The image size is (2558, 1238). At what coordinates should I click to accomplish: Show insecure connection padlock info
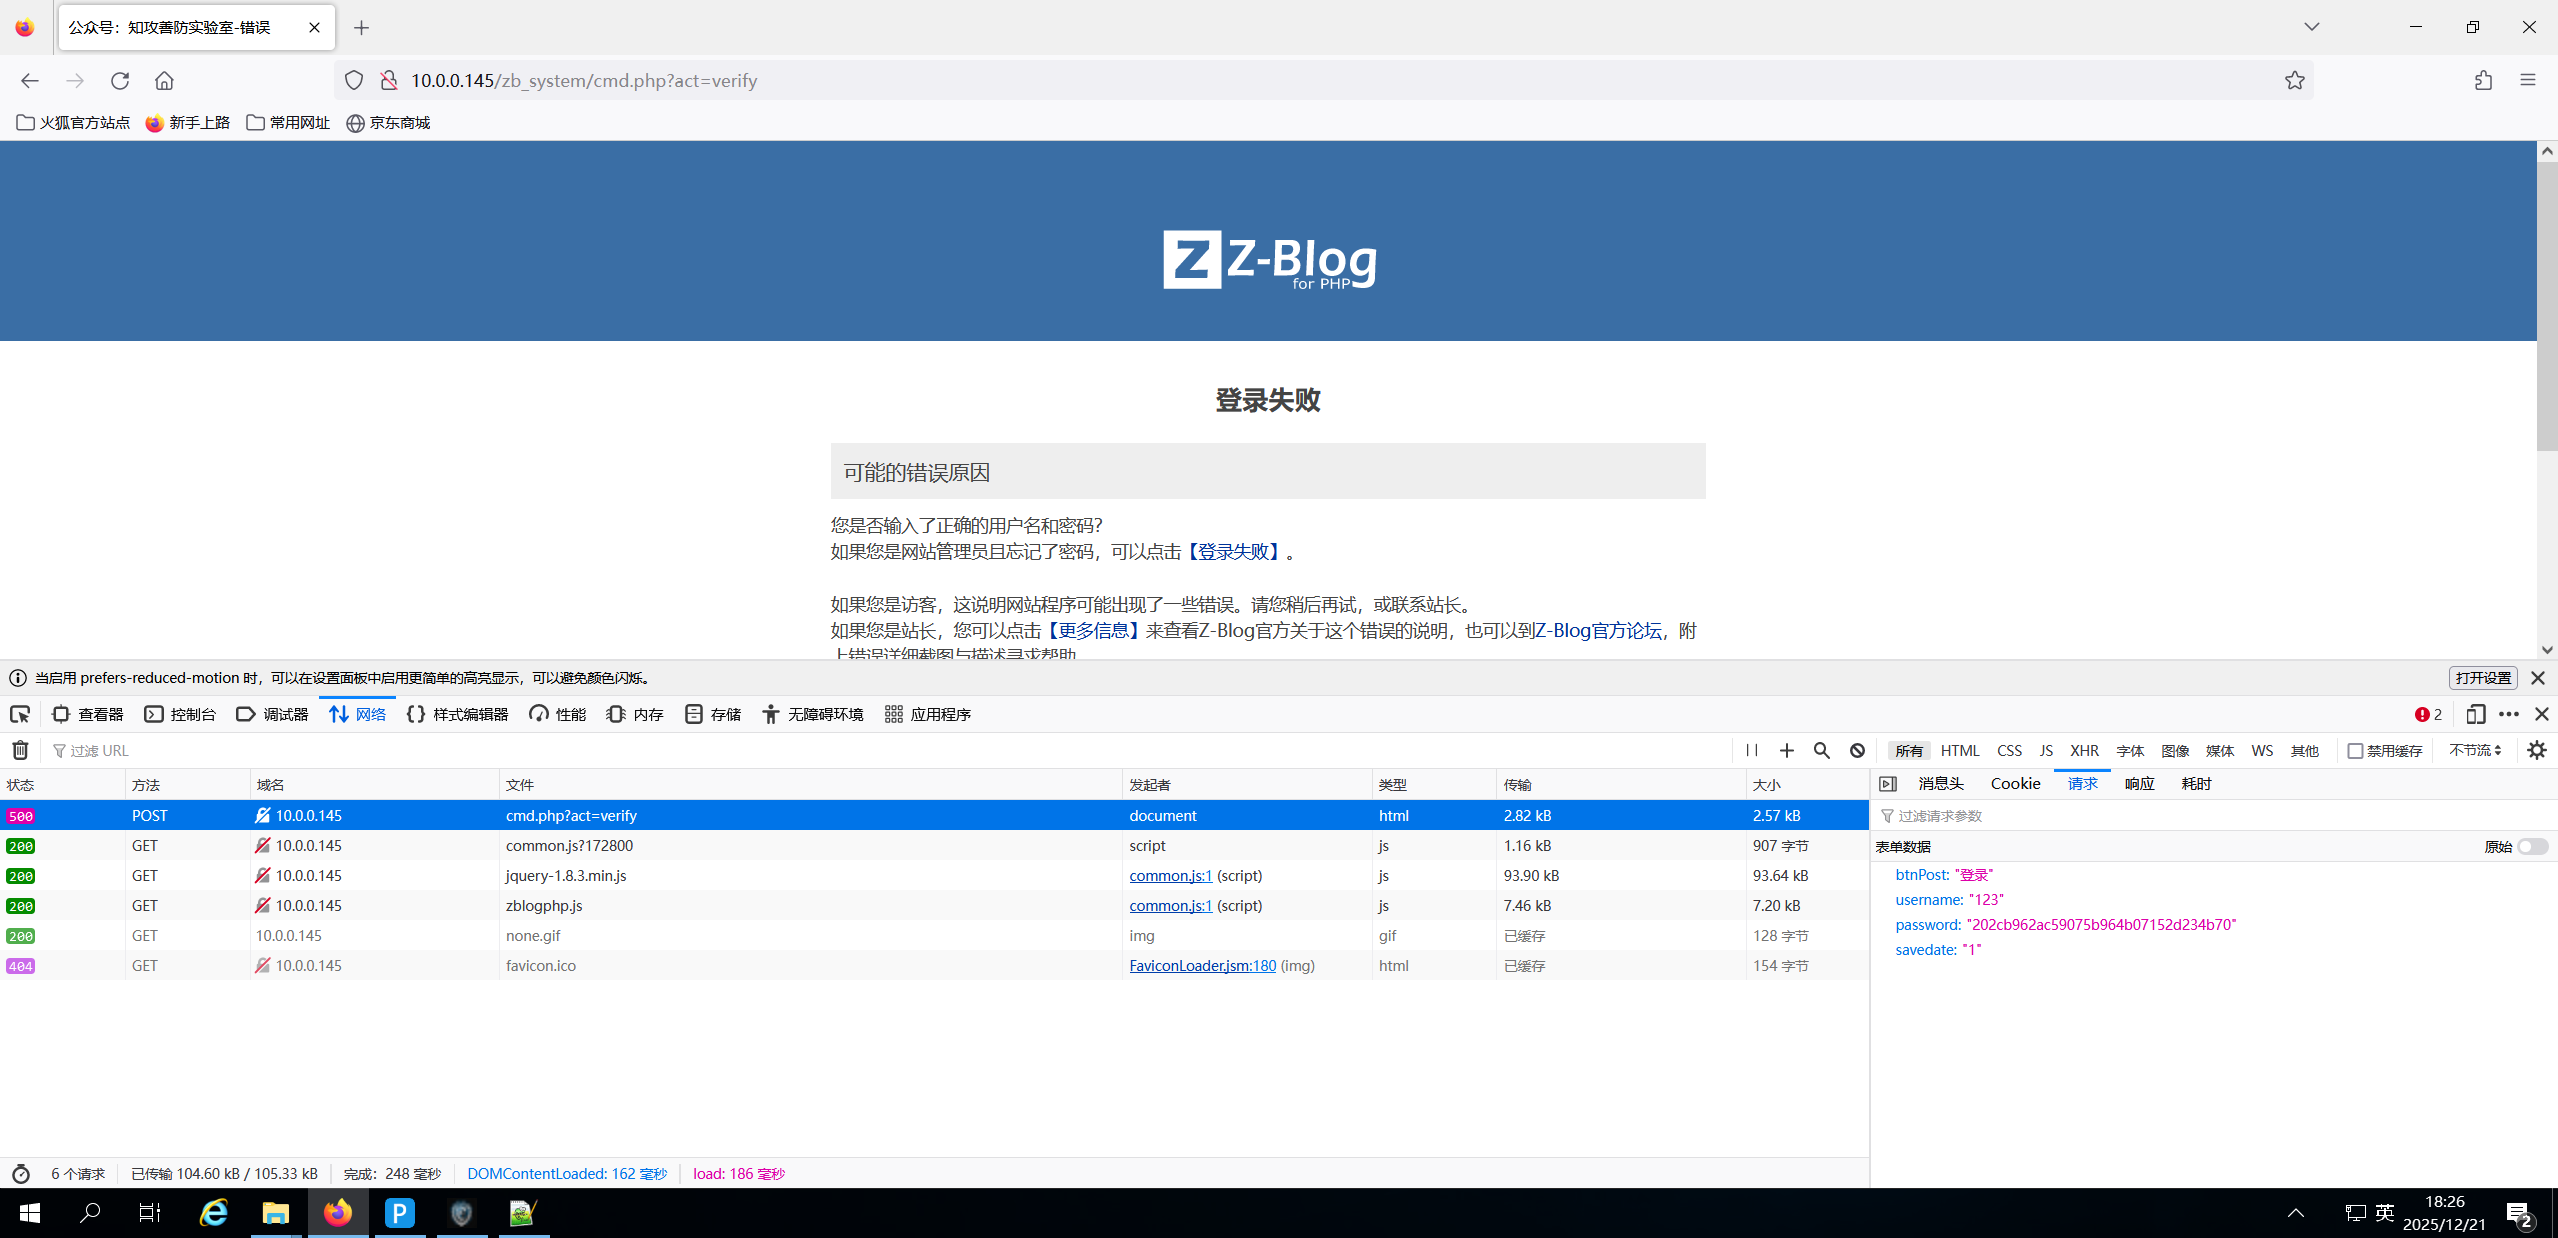click(389, 81)
